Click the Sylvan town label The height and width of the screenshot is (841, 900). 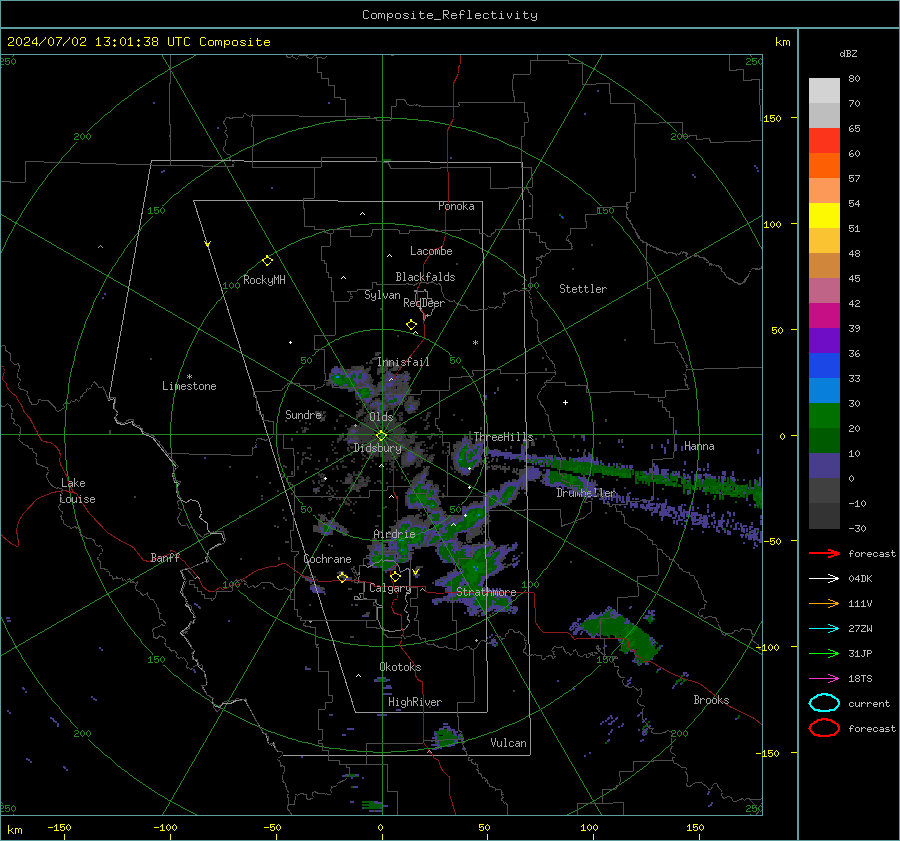[382, 296]
